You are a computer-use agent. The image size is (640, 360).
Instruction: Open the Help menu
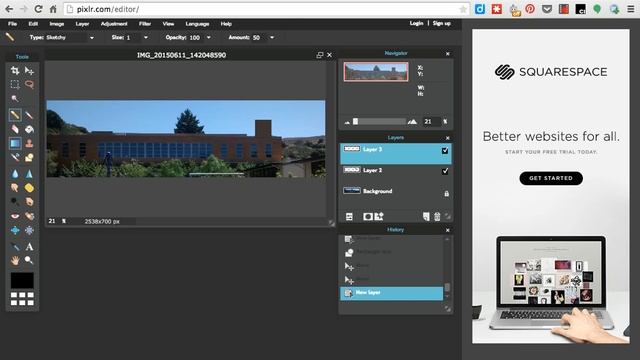(x=226, y=24)
